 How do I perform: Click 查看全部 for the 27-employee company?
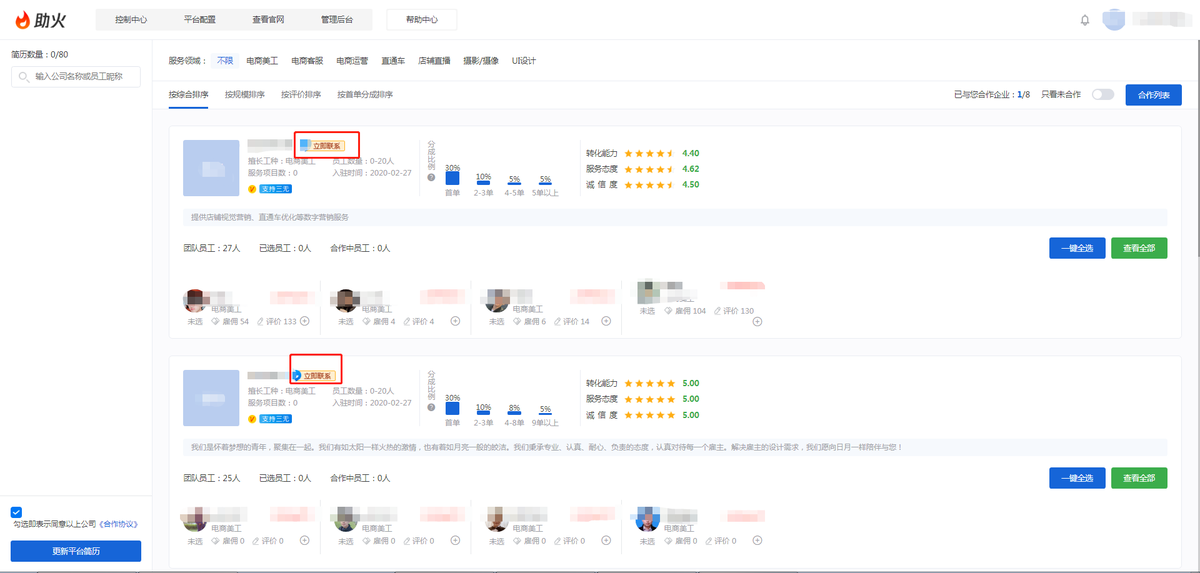(1139, 248)
